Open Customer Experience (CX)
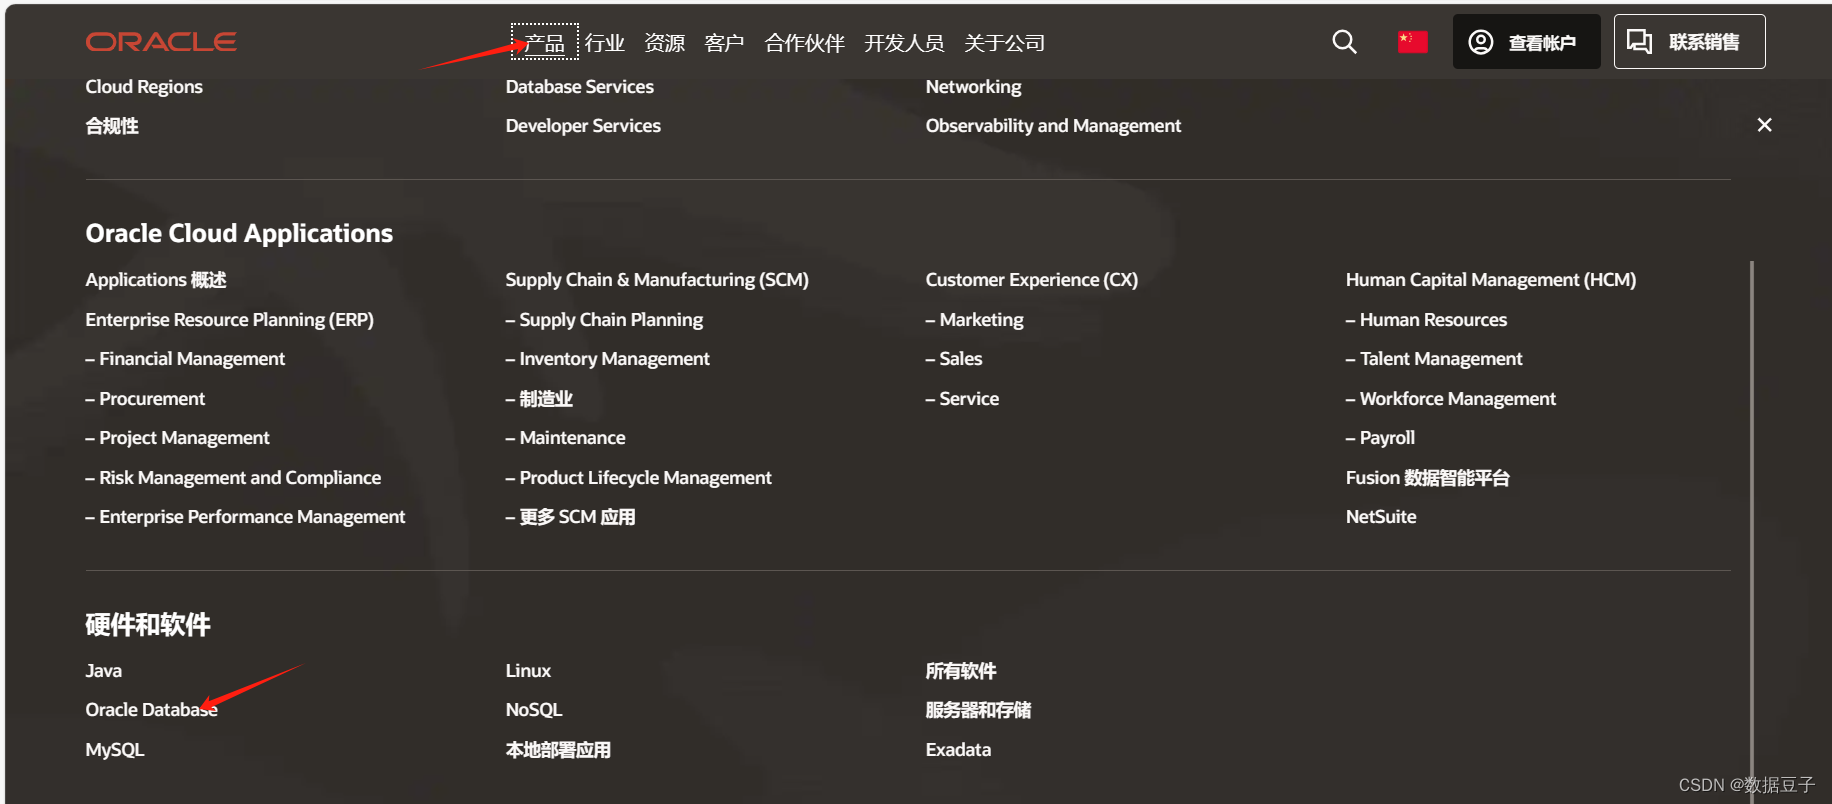 click(x=1032, y=280)
